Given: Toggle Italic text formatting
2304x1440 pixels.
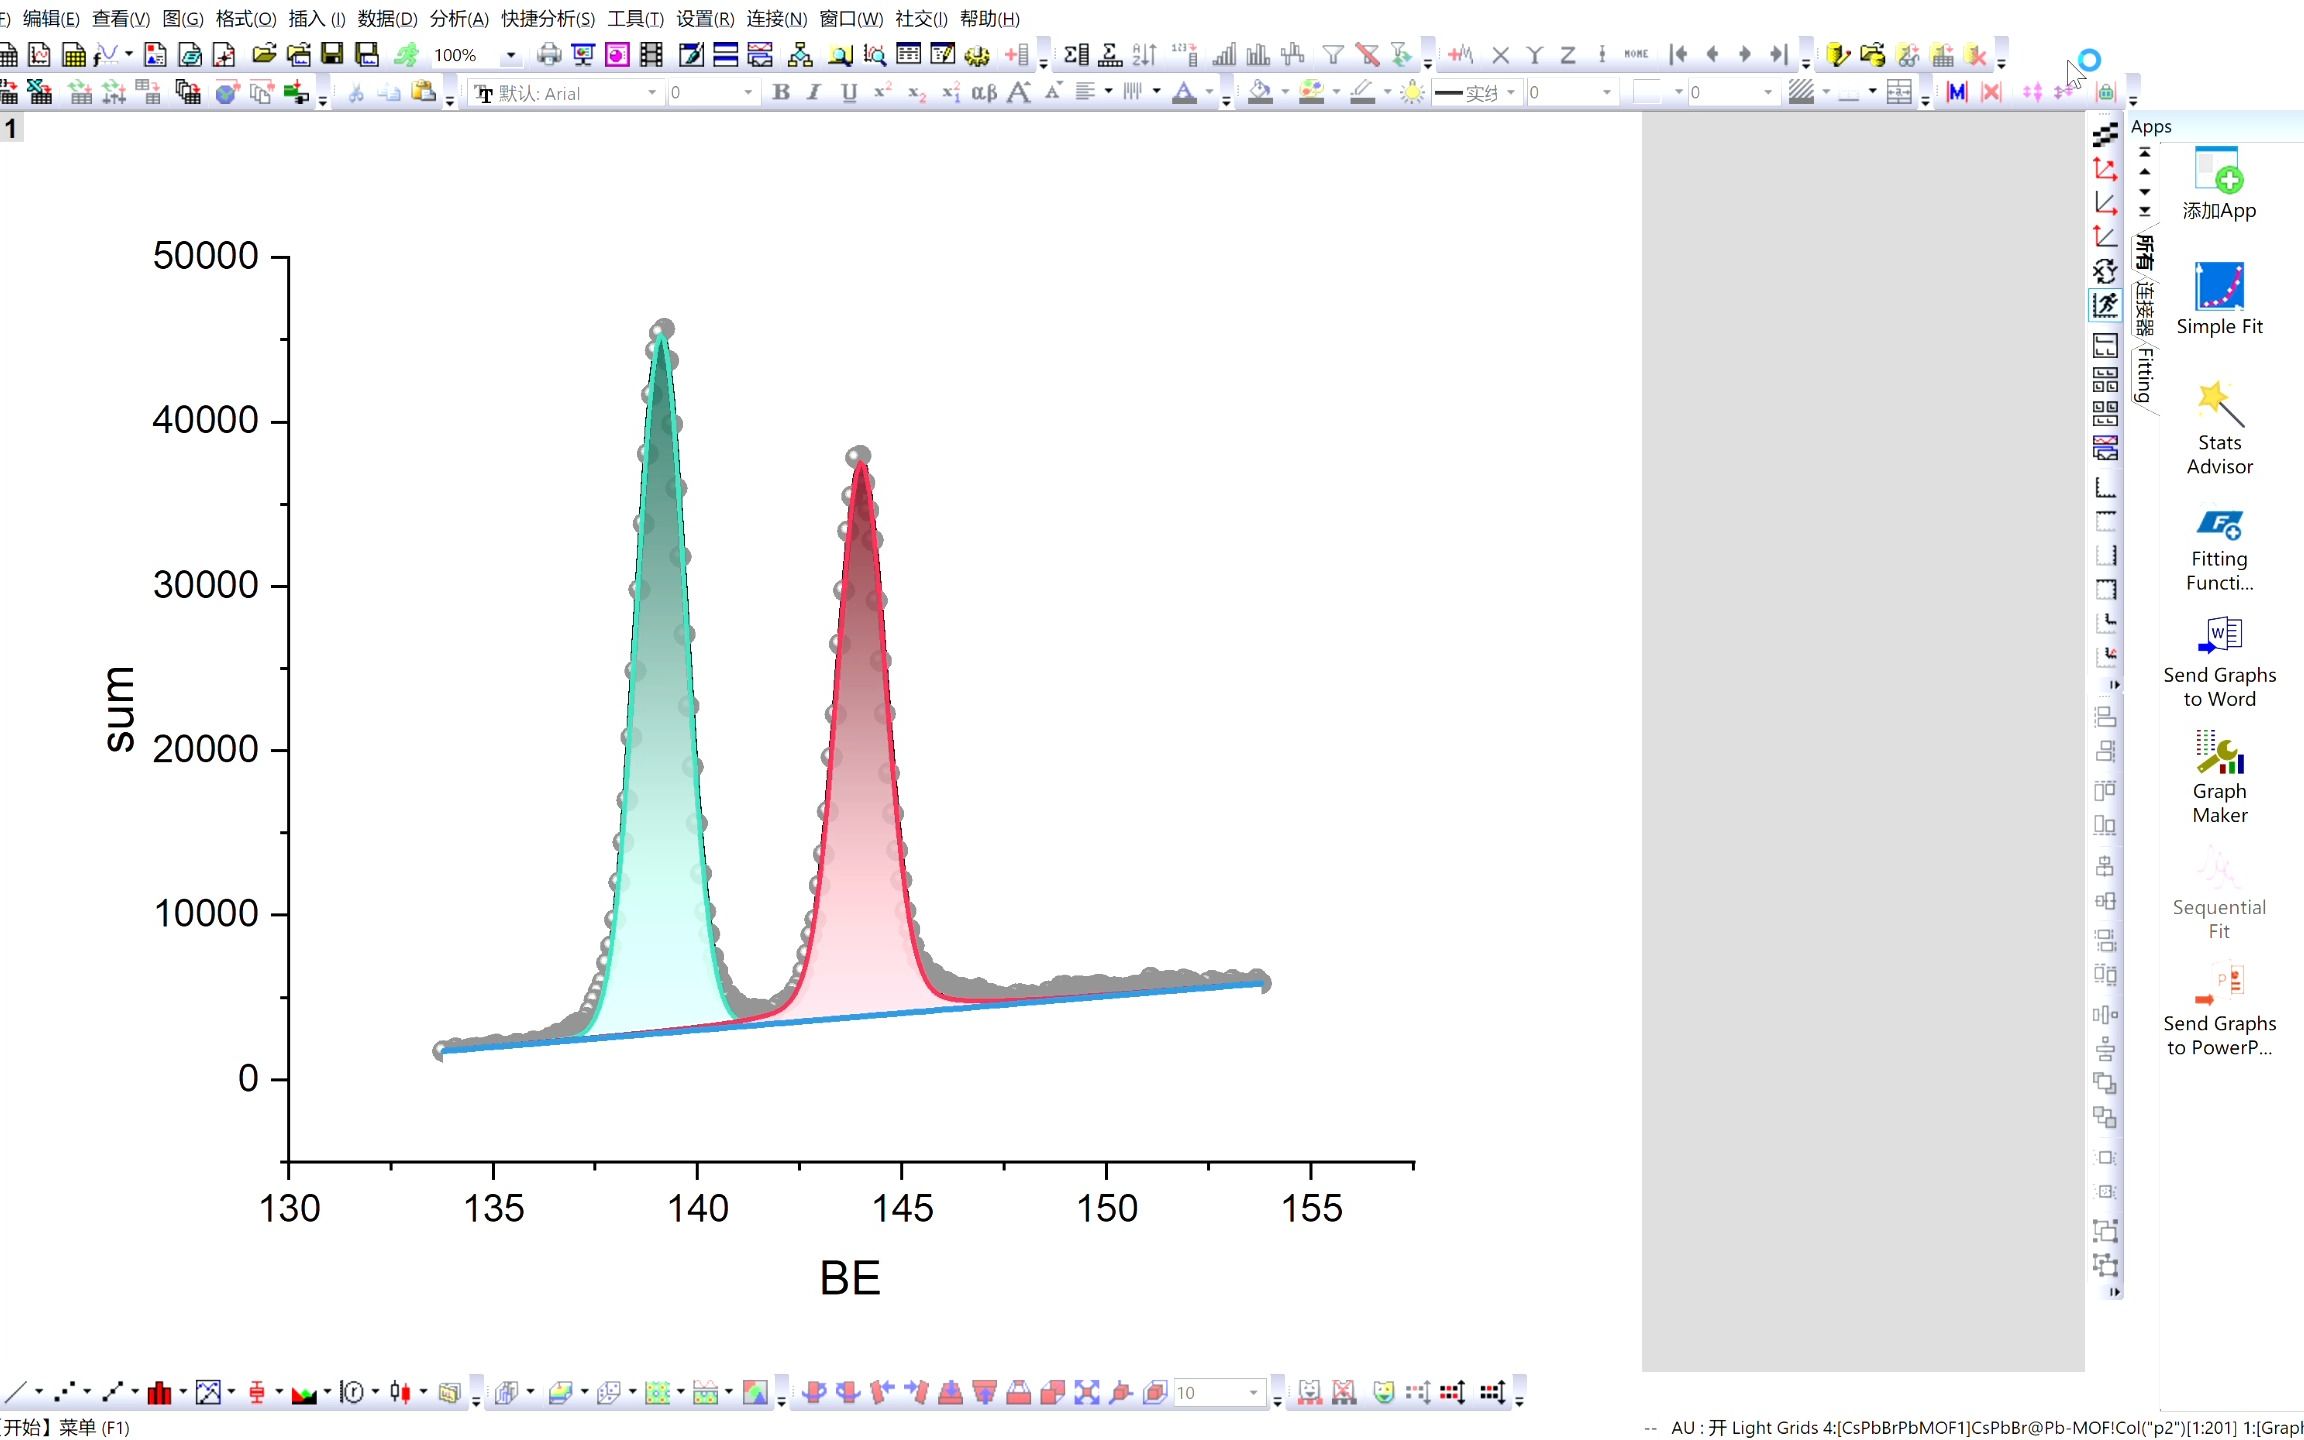Looking at the screenshot, I should (814, 93).
